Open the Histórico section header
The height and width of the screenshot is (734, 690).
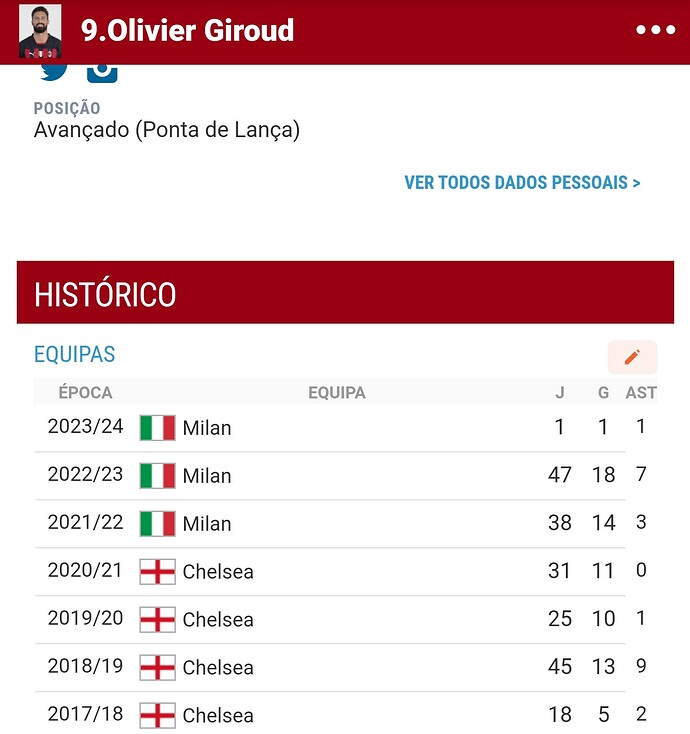pyautogui.click(x=345, y=293)
